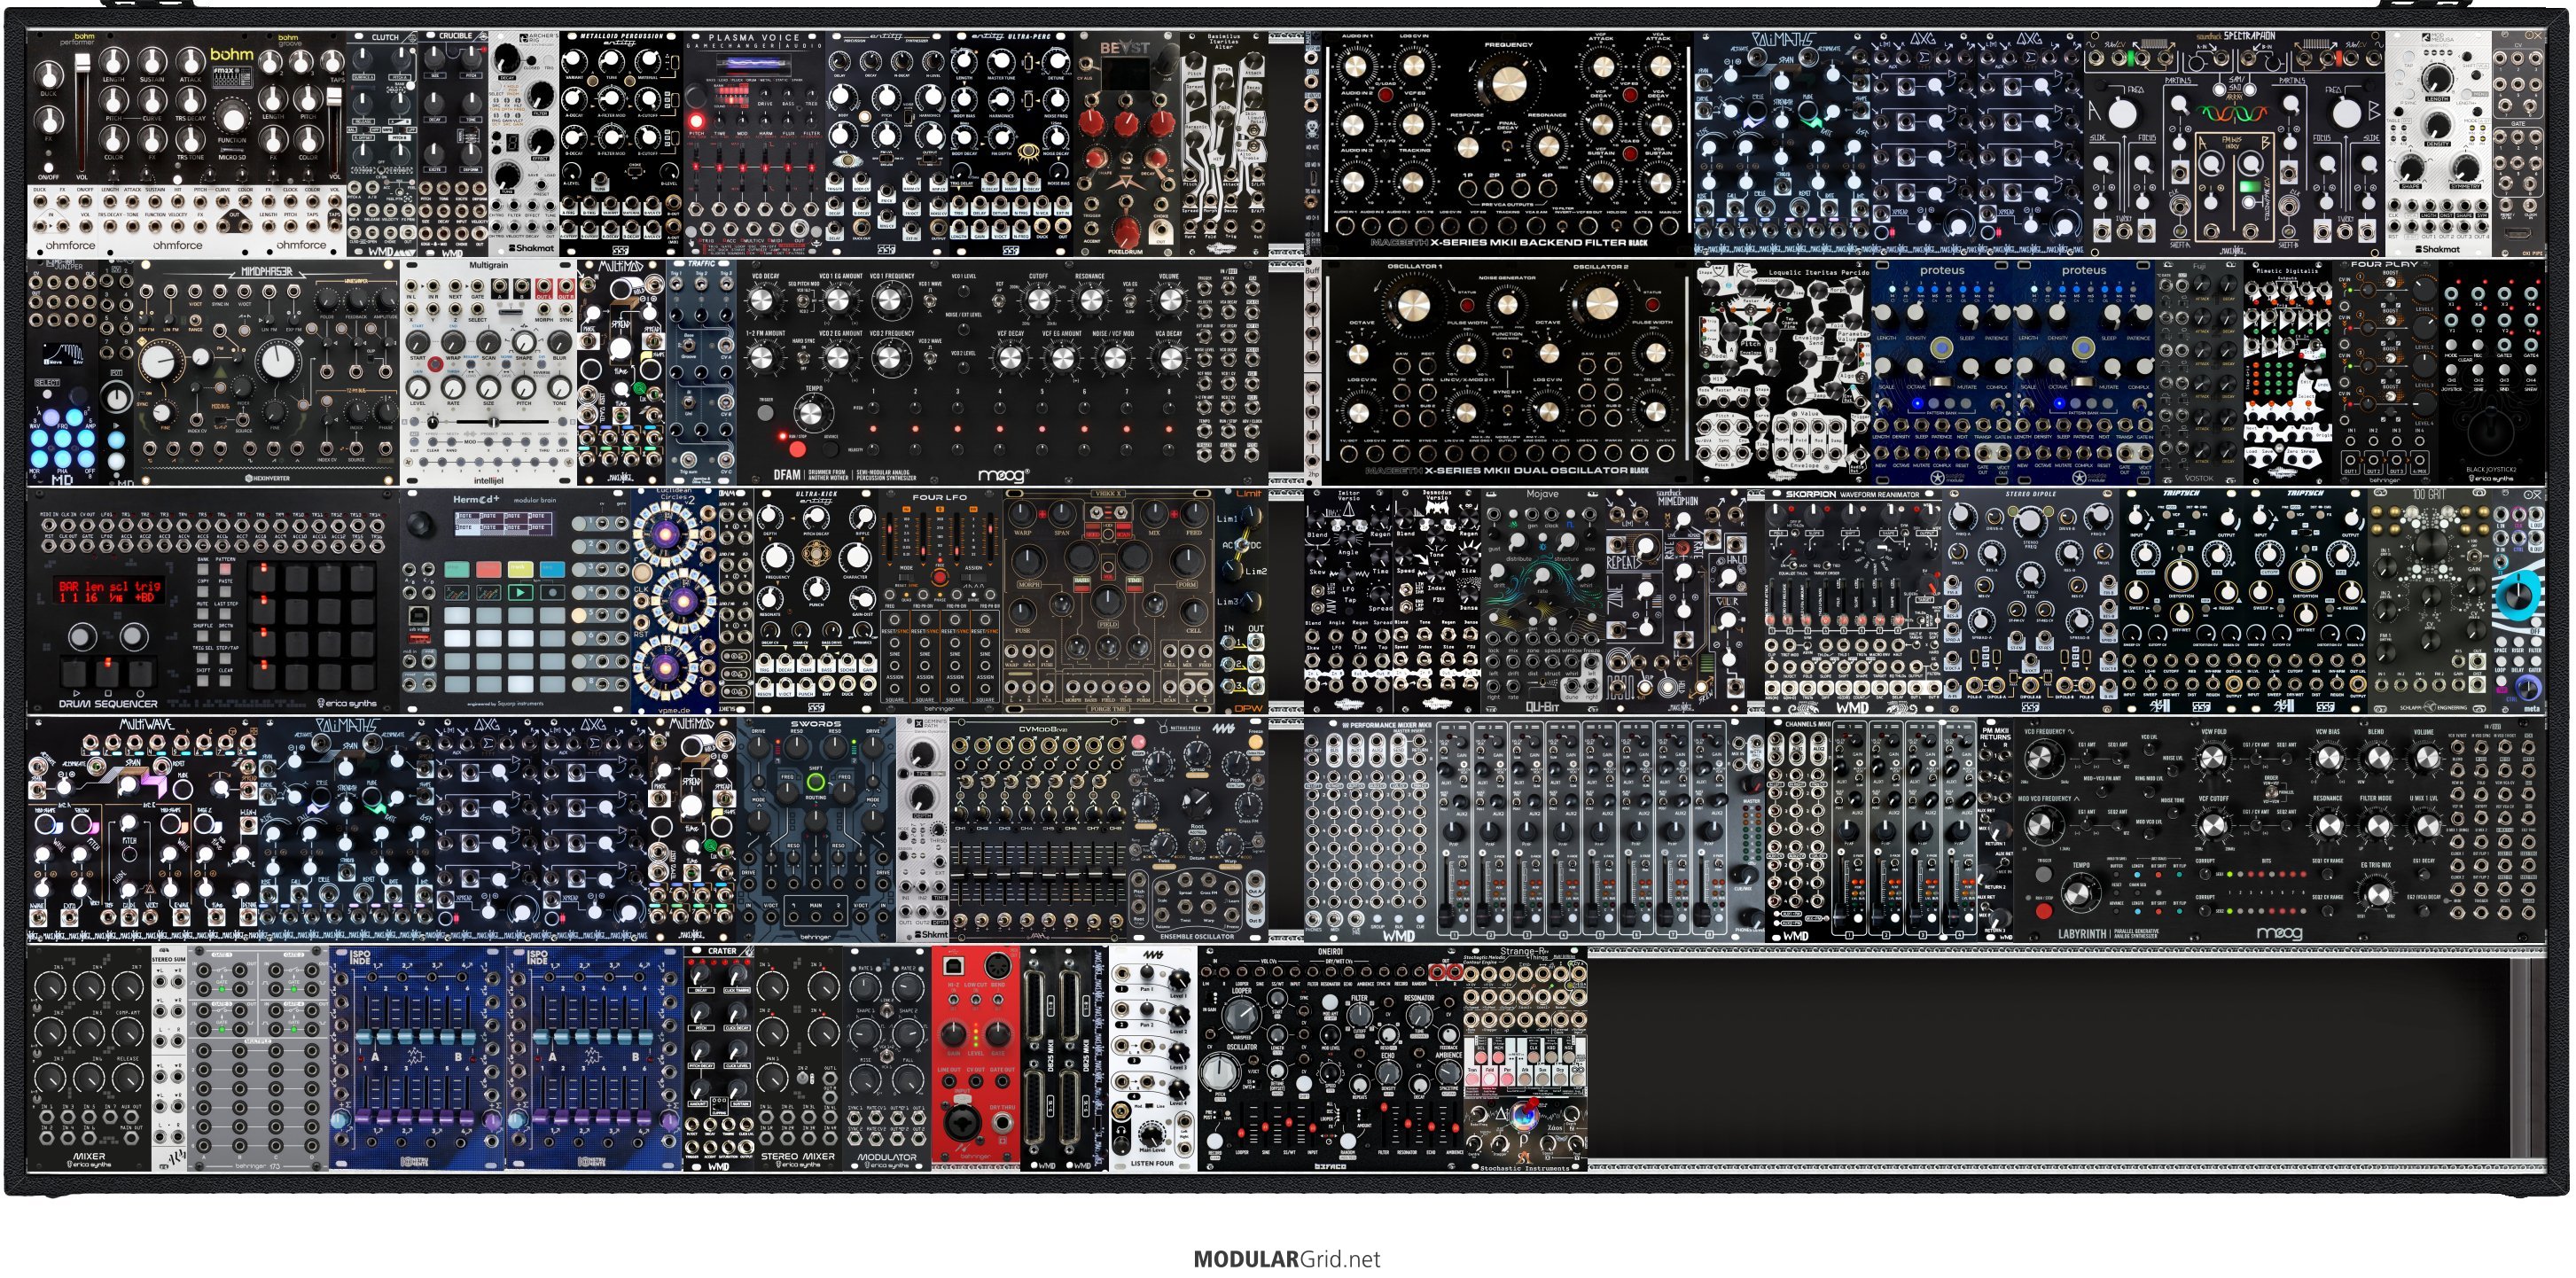The height and width of the screenshot is (1278, 2576).
Task: Open the Zeitor Versio module
Action: pos(1348,601)
